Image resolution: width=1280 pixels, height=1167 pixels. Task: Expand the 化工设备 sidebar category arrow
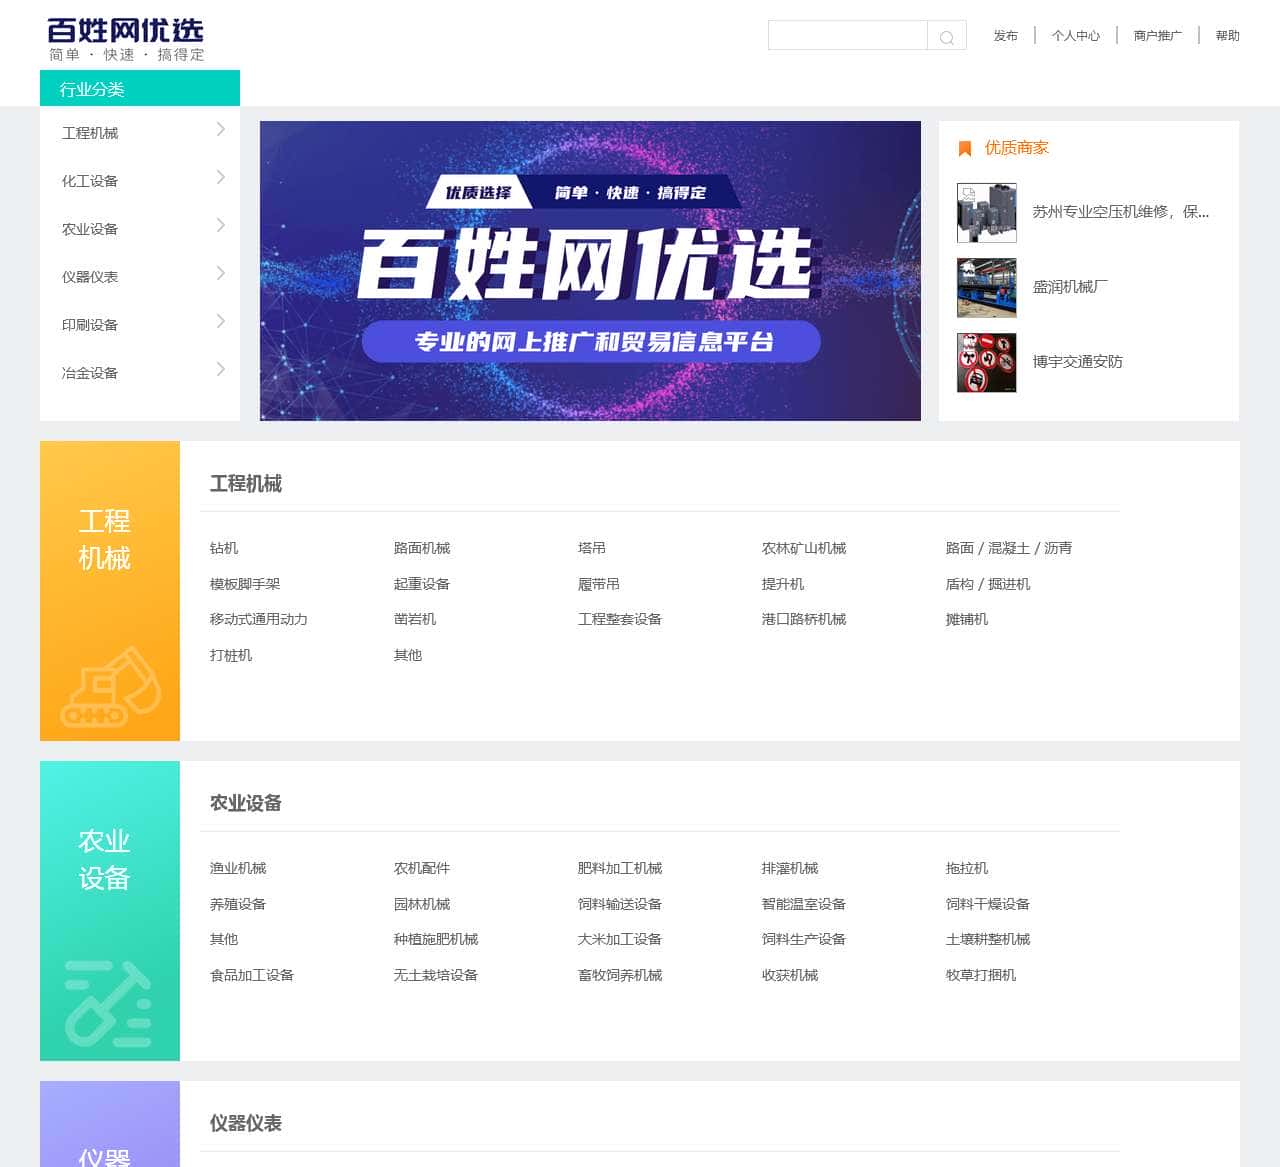tap(220, 178)
